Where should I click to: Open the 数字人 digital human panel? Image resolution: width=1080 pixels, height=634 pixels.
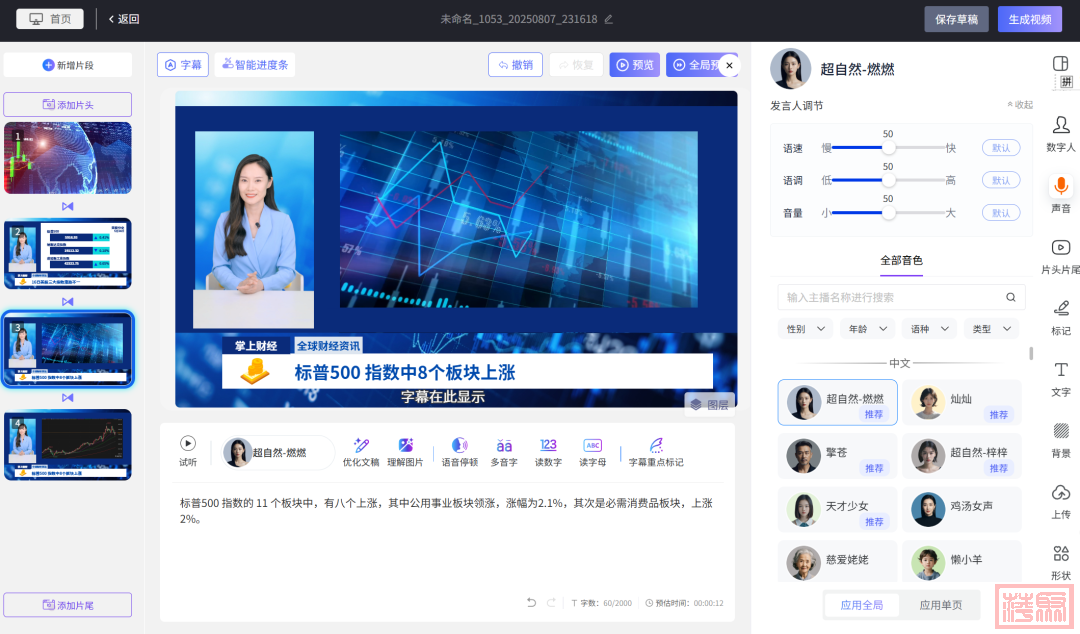1060,133
